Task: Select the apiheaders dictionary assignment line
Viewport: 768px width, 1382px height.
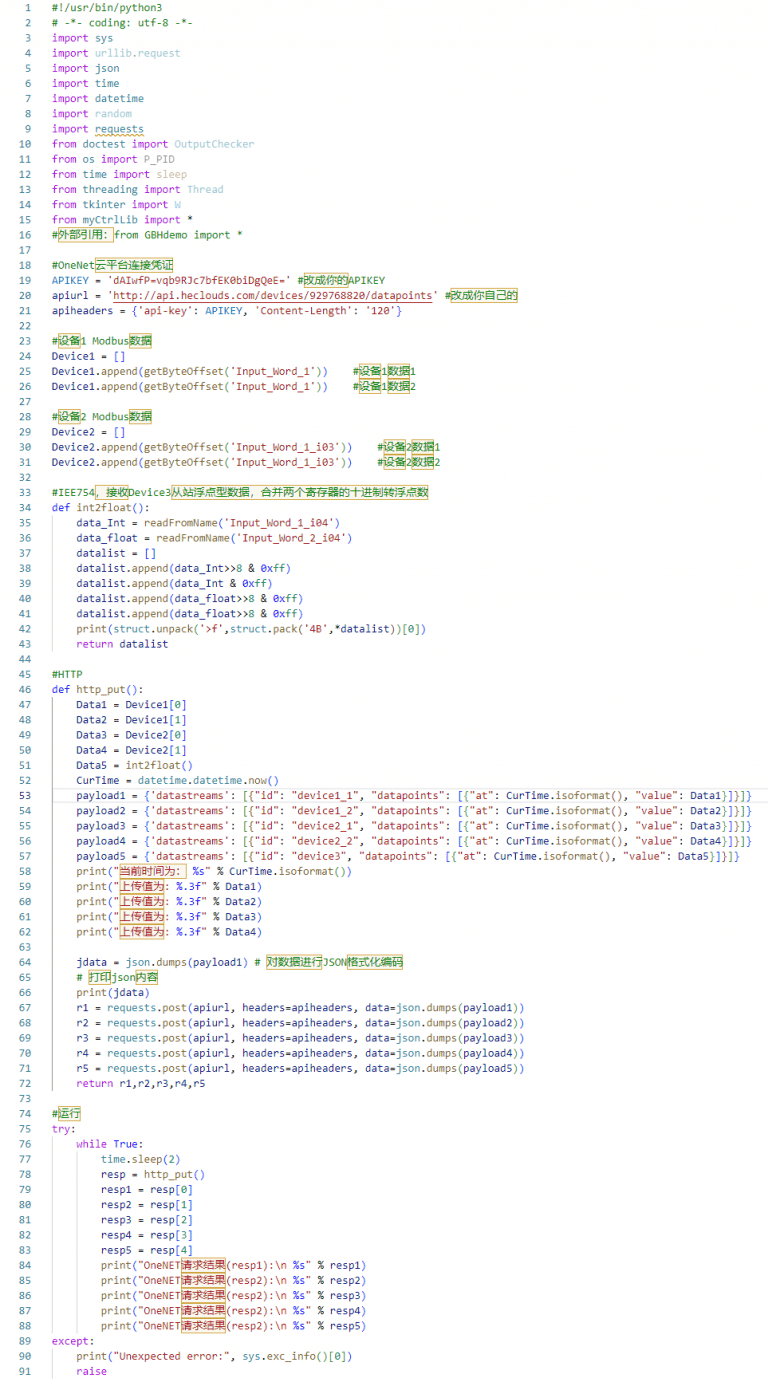Action: coord(226,311)
